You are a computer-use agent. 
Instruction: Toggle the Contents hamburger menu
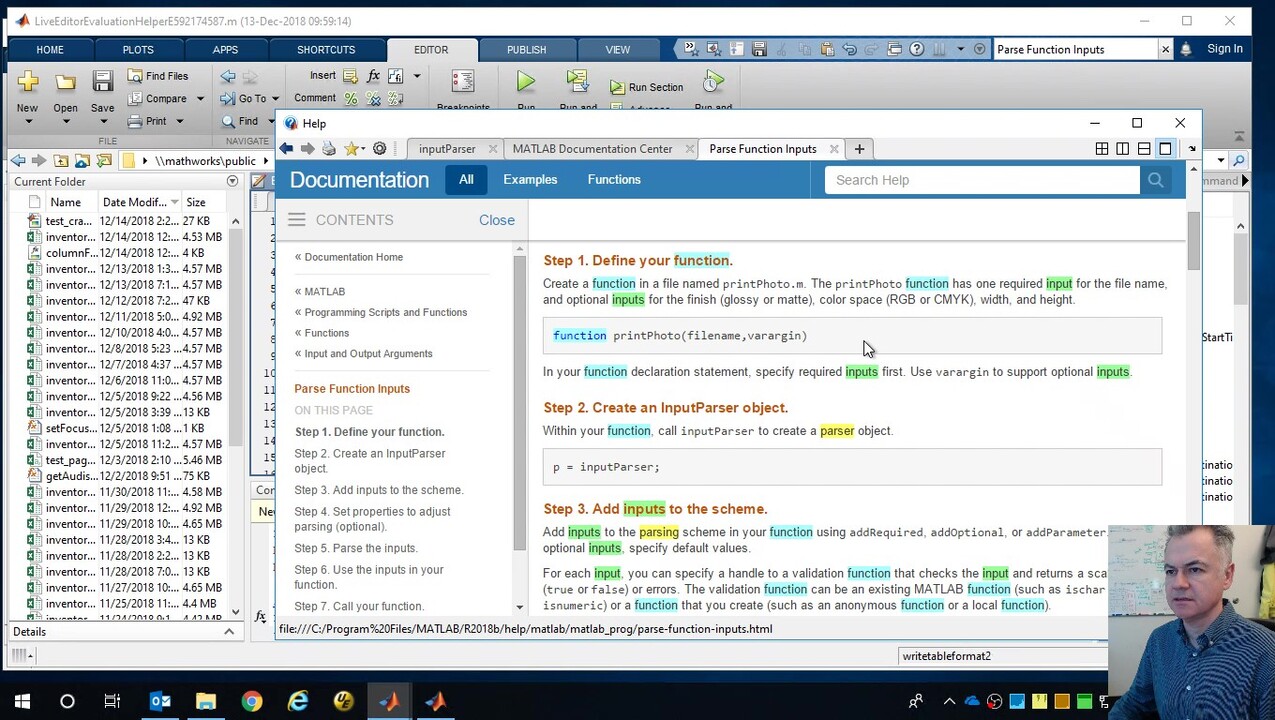pyautogui.click(x=296, y=220)
